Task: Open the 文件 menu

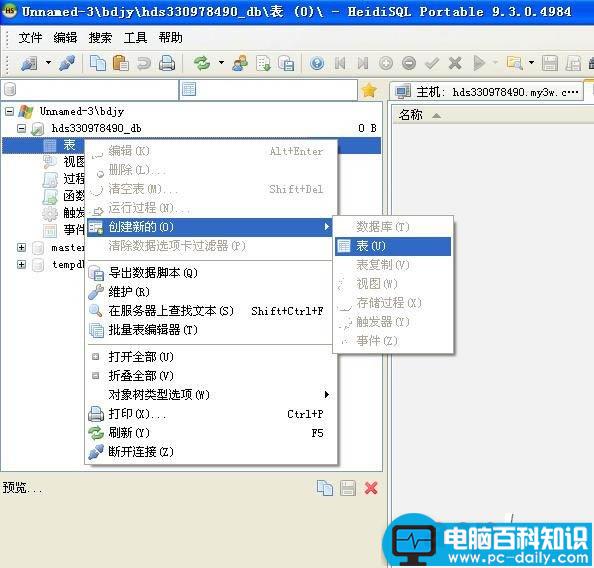Action: click(30, 38)
